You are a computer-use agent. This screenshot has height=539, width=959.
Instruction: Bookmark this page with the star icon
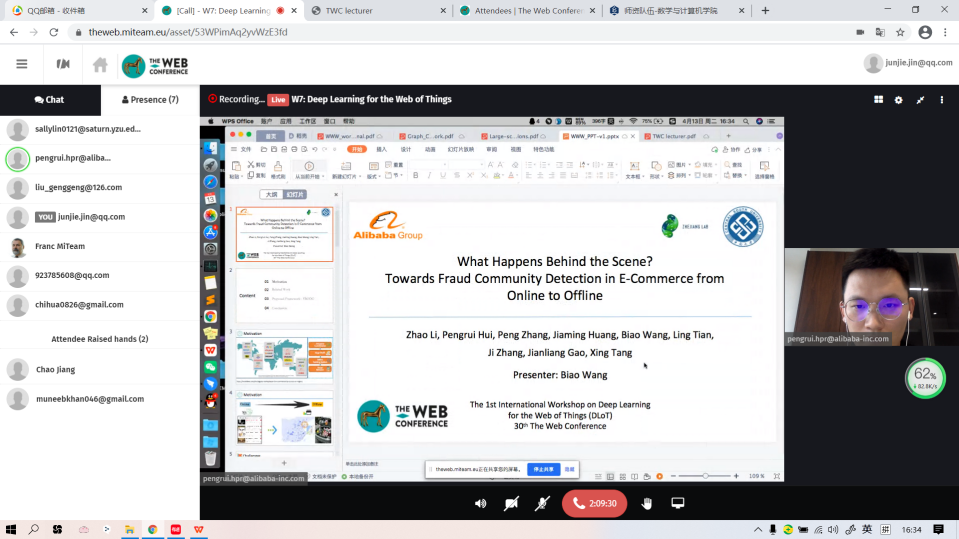[900, 32]
